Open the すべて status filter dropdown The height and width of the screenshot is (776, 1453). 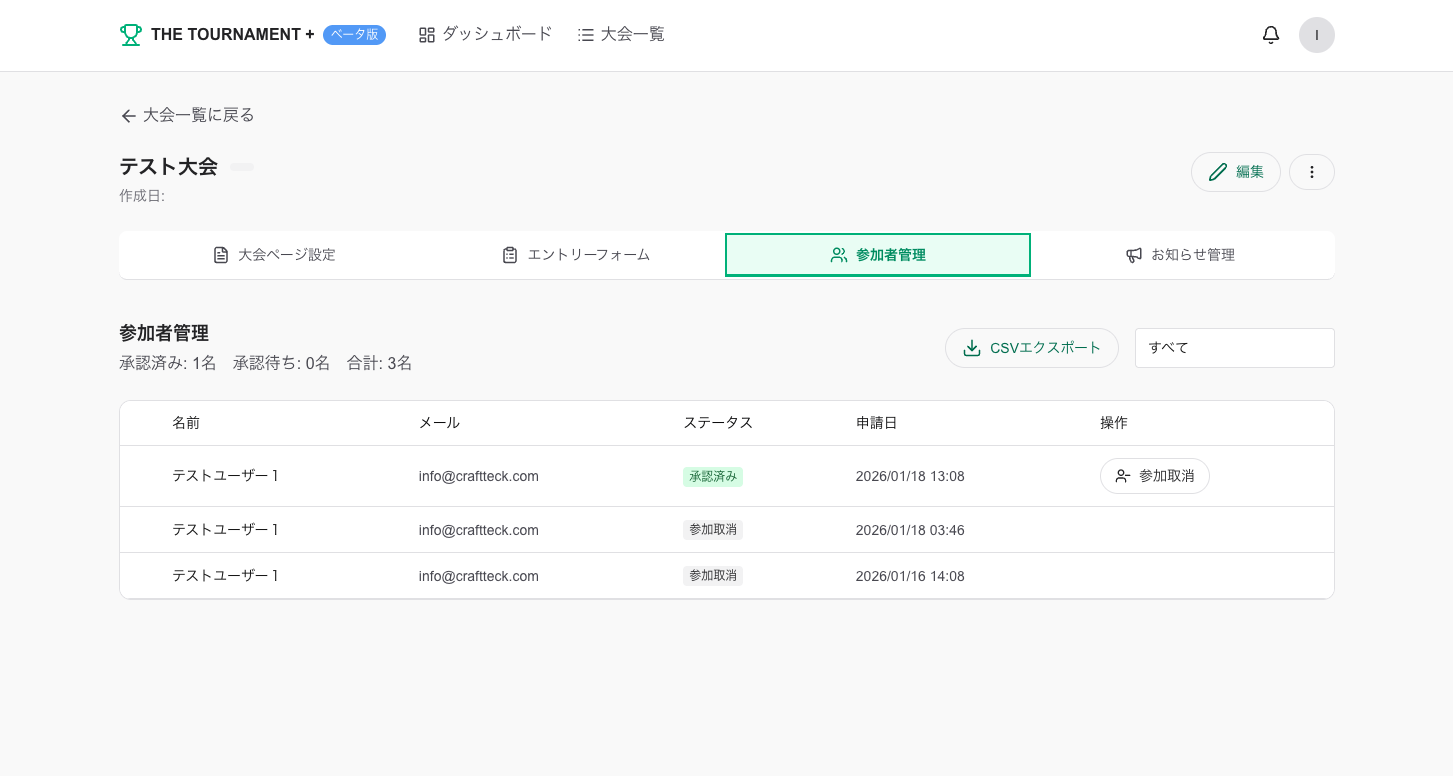[x=1234, y=348]
